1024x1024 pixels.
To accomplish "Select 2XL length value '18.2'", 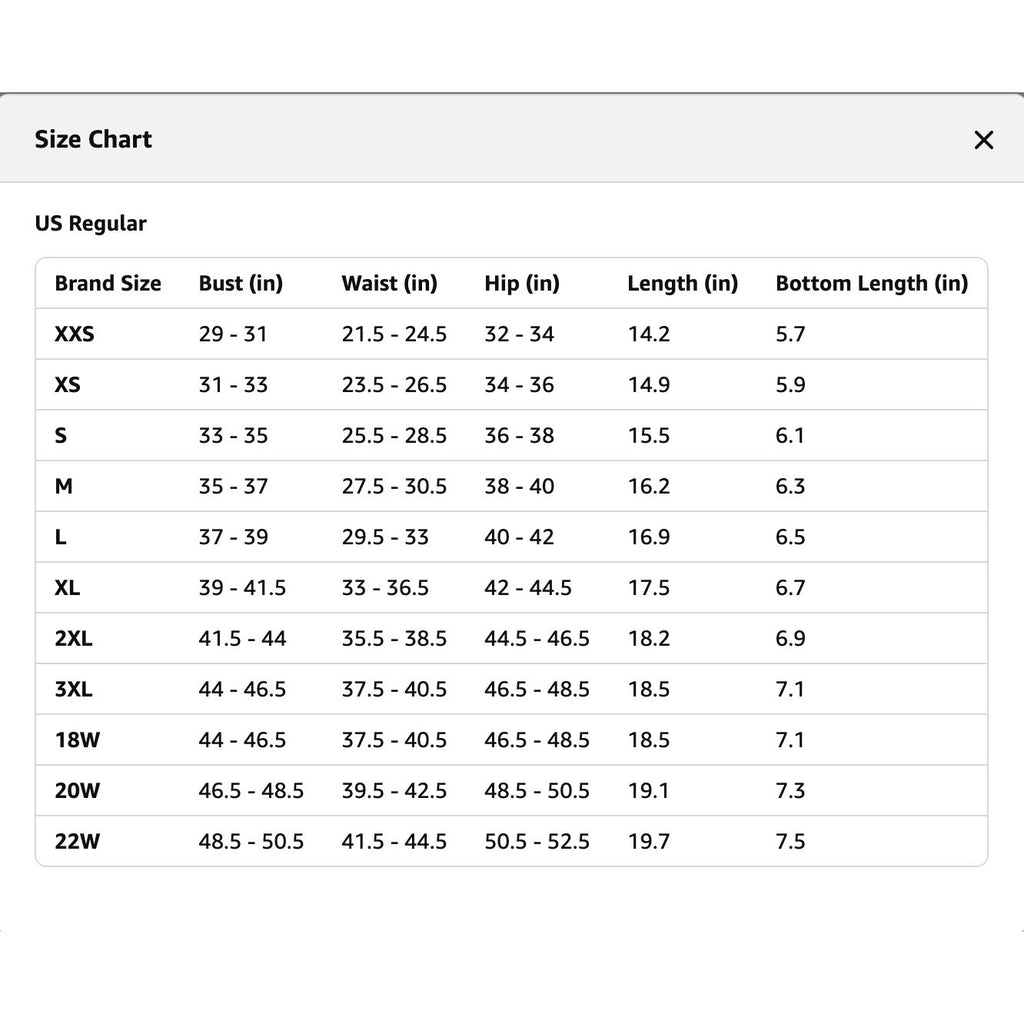I will pos(648,638).
